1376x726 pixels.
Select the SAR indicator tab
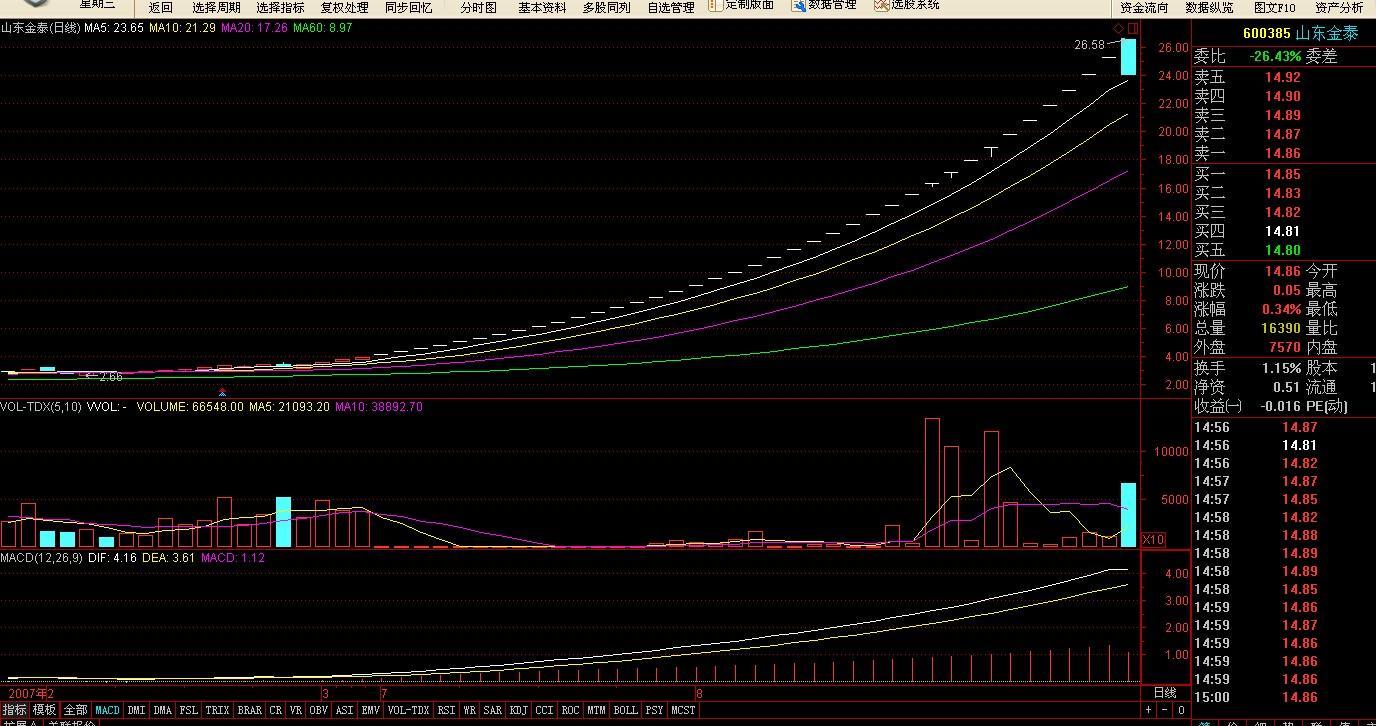coord(492,710)
